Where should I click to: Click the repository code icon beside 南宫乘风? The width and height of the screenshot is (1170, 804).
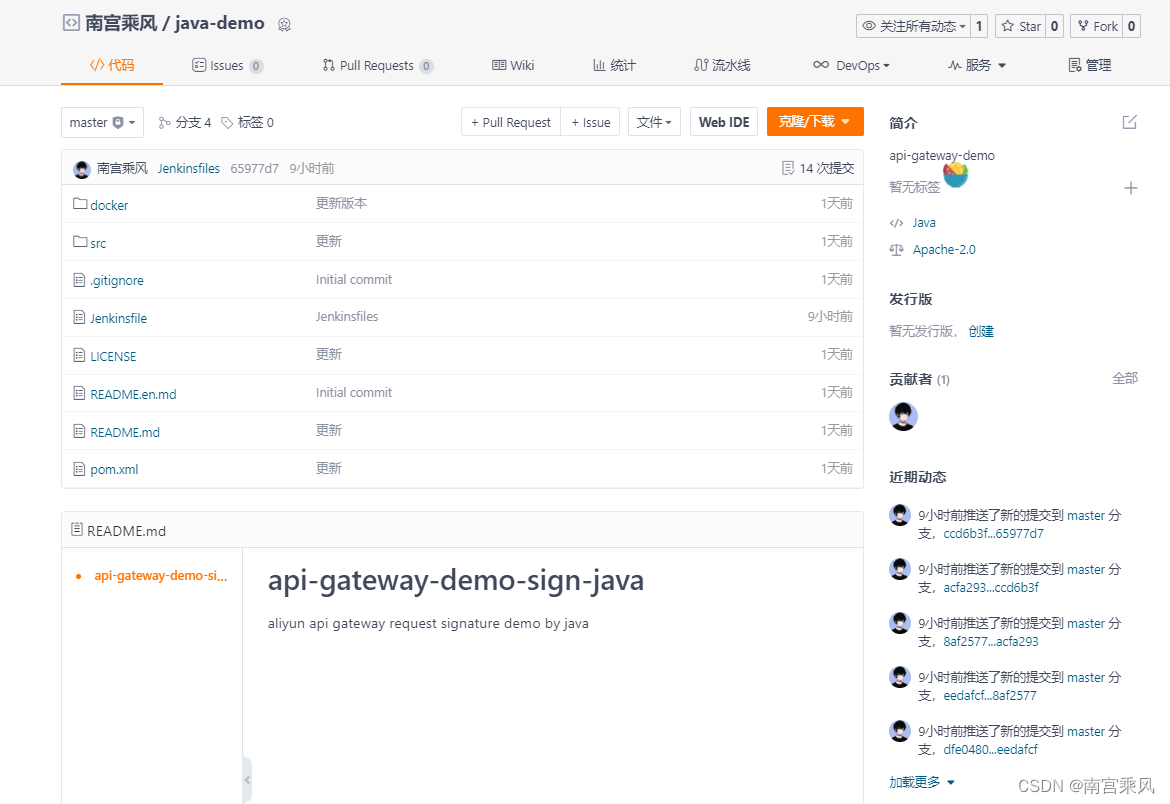pyautogui.click(x=70, y=22)
